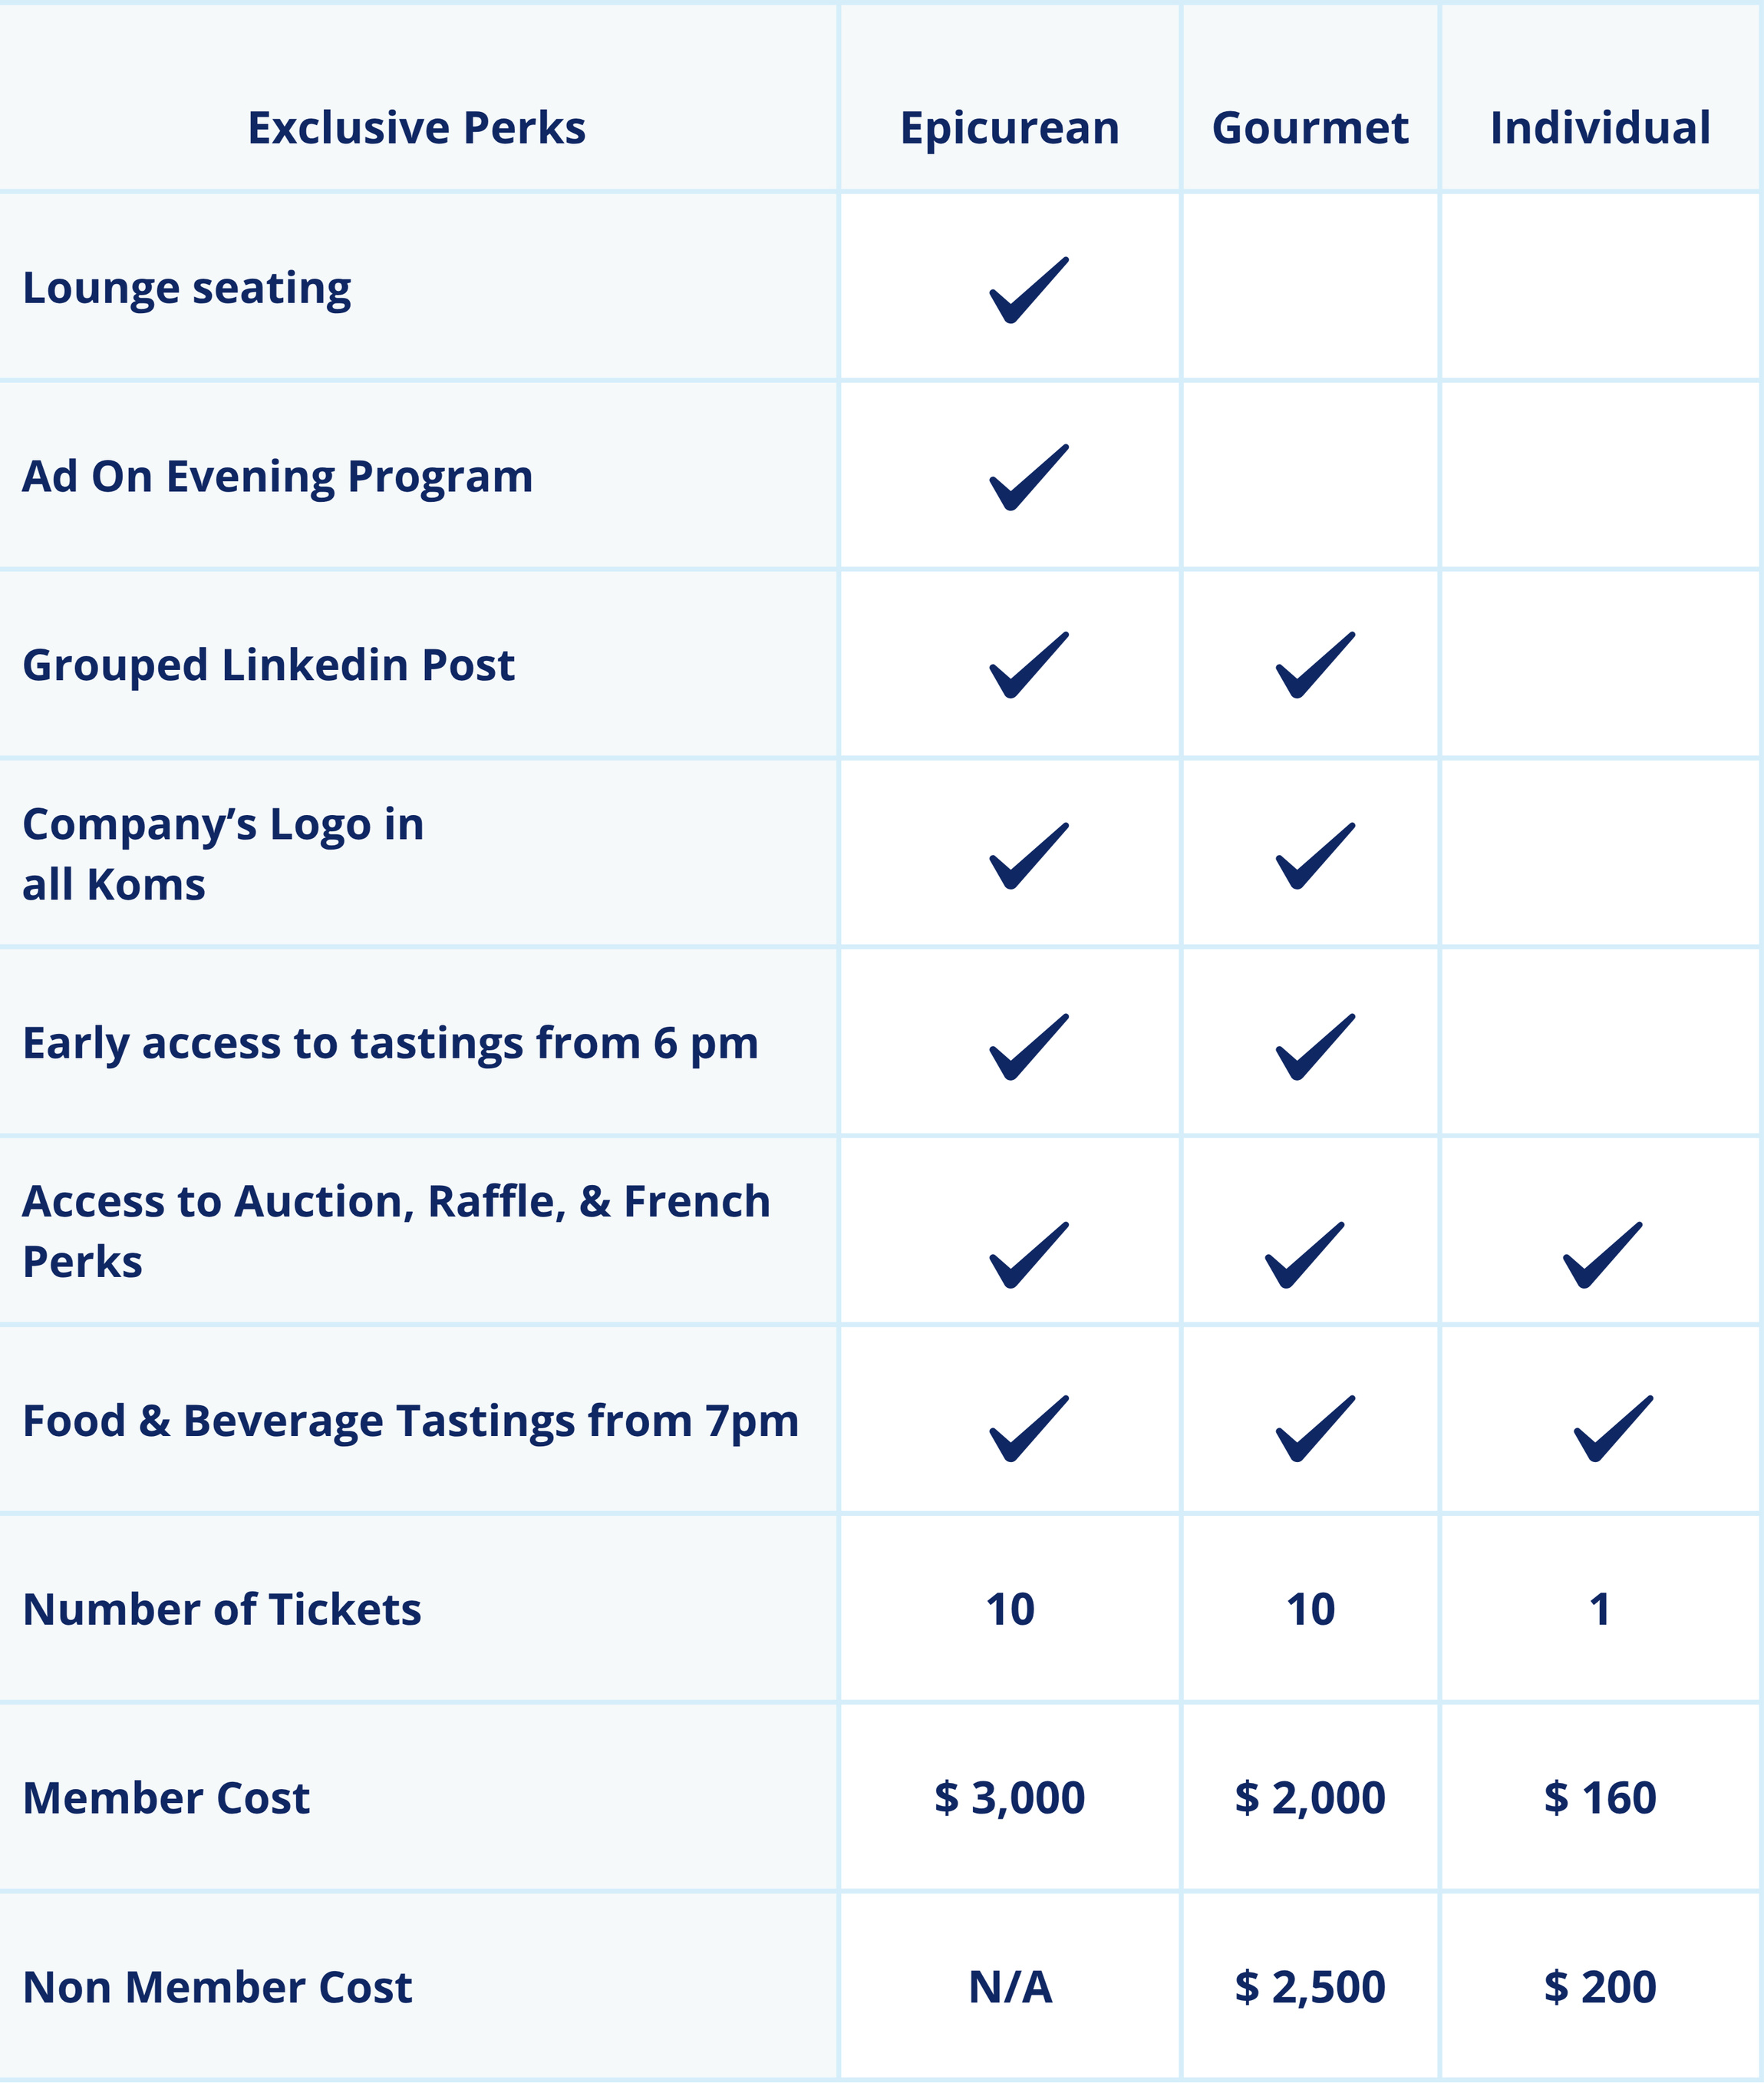The width and height of the screenshot is (1764, 2083).
Task: Click Gourmet checkmark for Food & Beverage Tastings
Action: (x=1316, y=1429)
